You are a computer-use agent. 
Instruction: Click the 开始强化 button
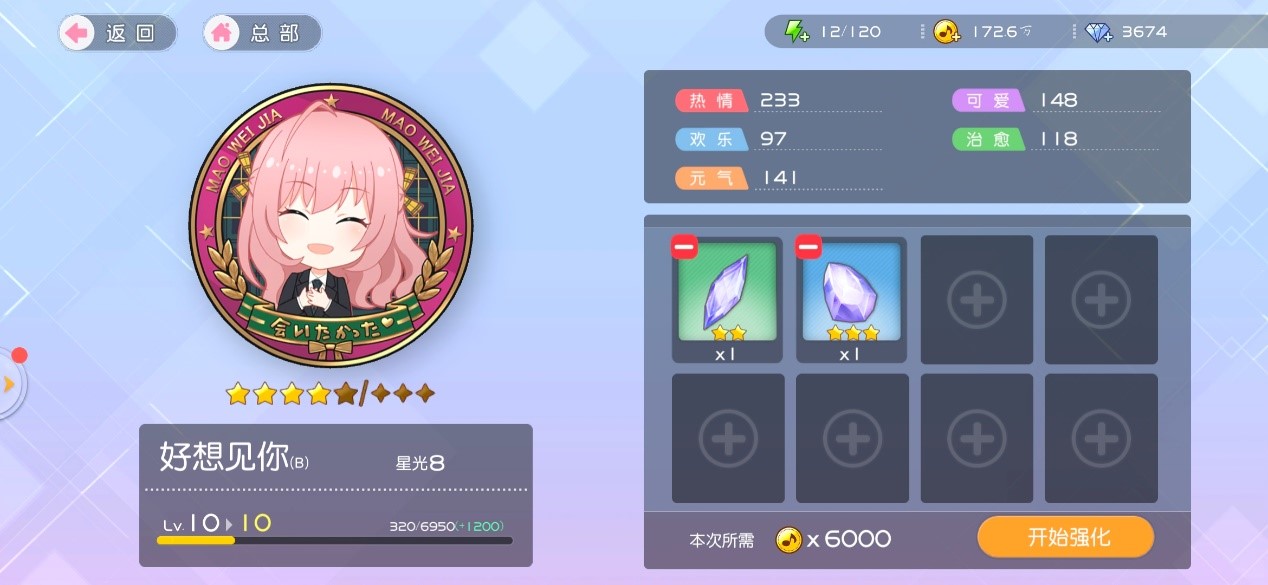(1066, 537)
